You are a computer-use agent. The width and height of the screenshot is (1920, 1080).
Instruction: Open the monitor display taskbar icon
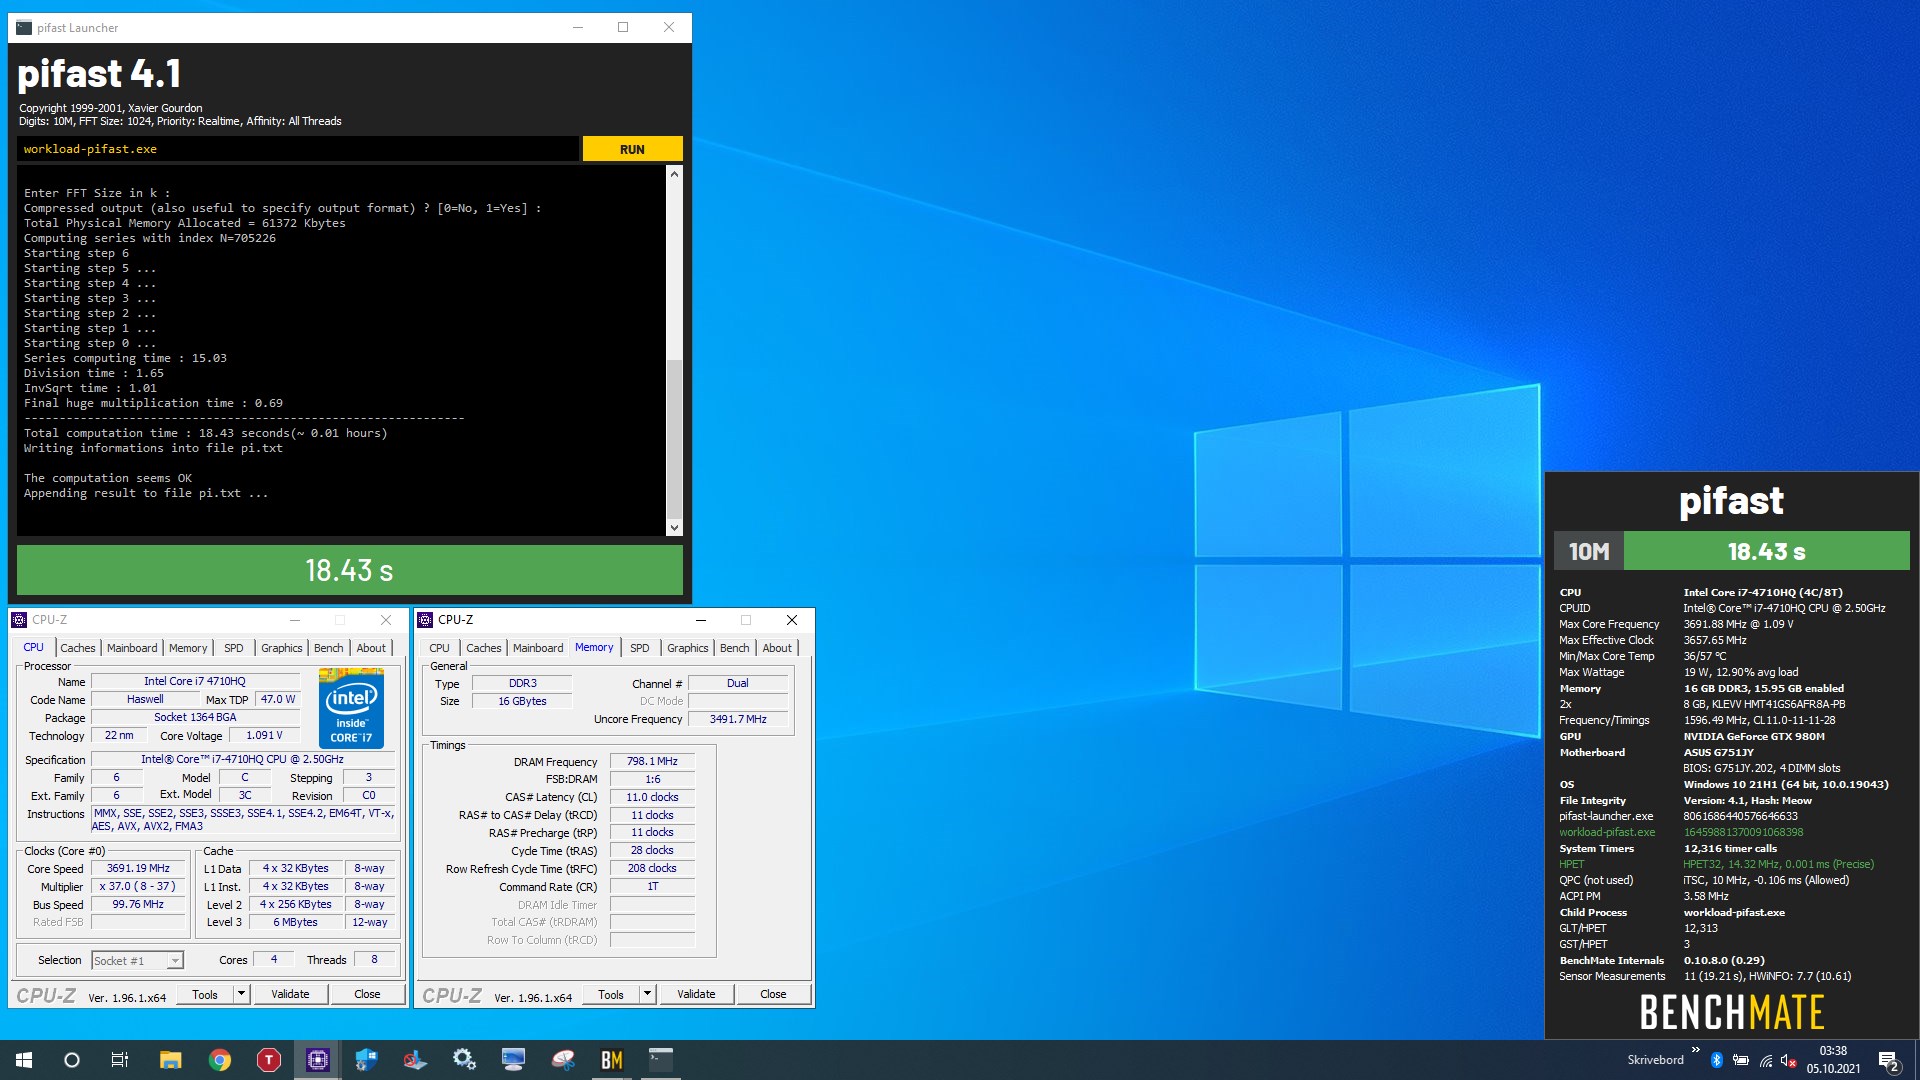click(513, 1060)
